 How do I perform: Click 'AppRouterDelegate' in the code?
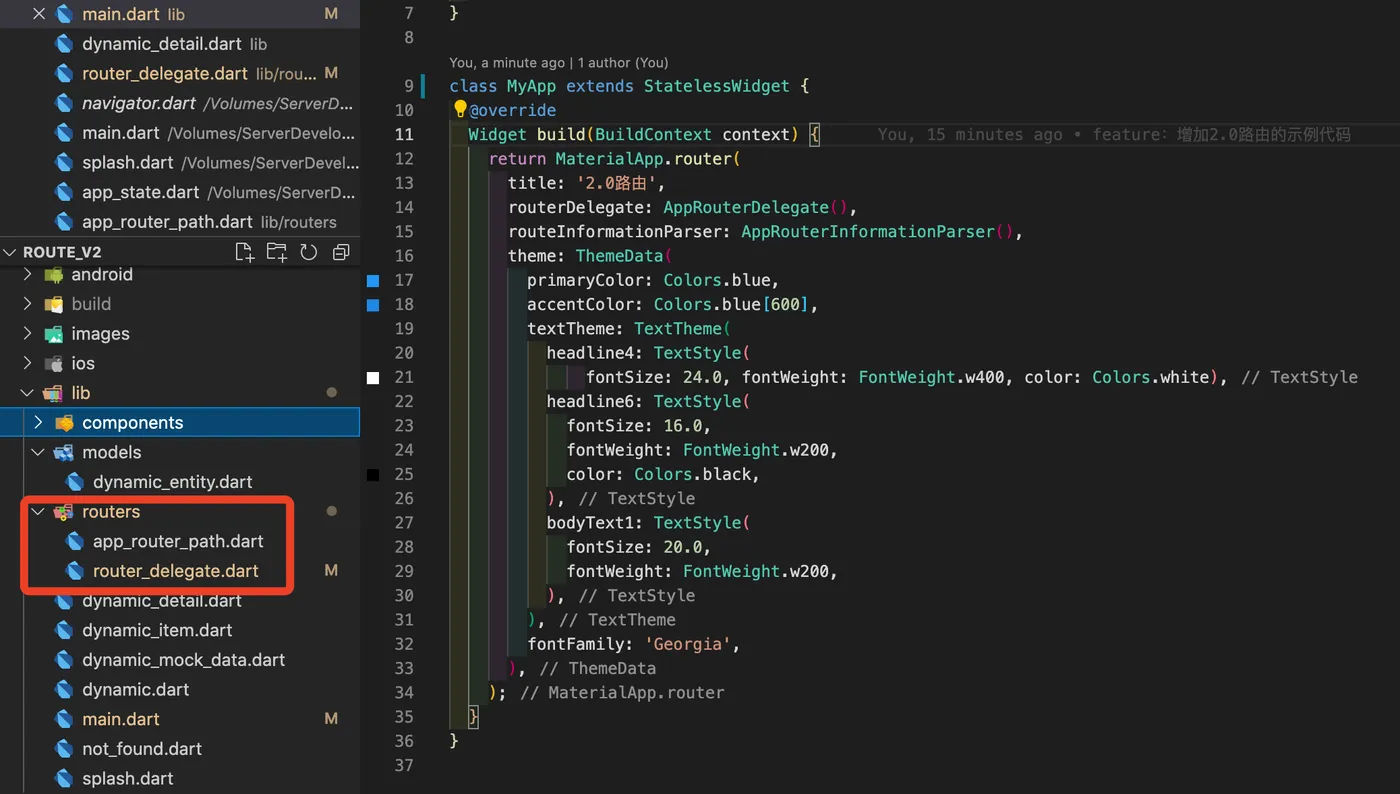746,207
